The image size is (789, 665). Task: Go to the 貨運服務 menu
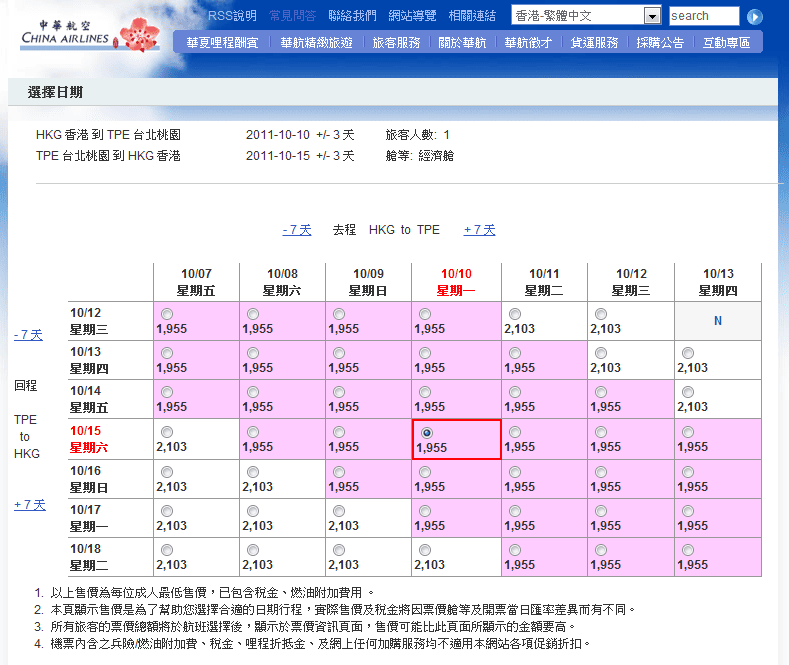pyautogui.click(x=594, y=43)
